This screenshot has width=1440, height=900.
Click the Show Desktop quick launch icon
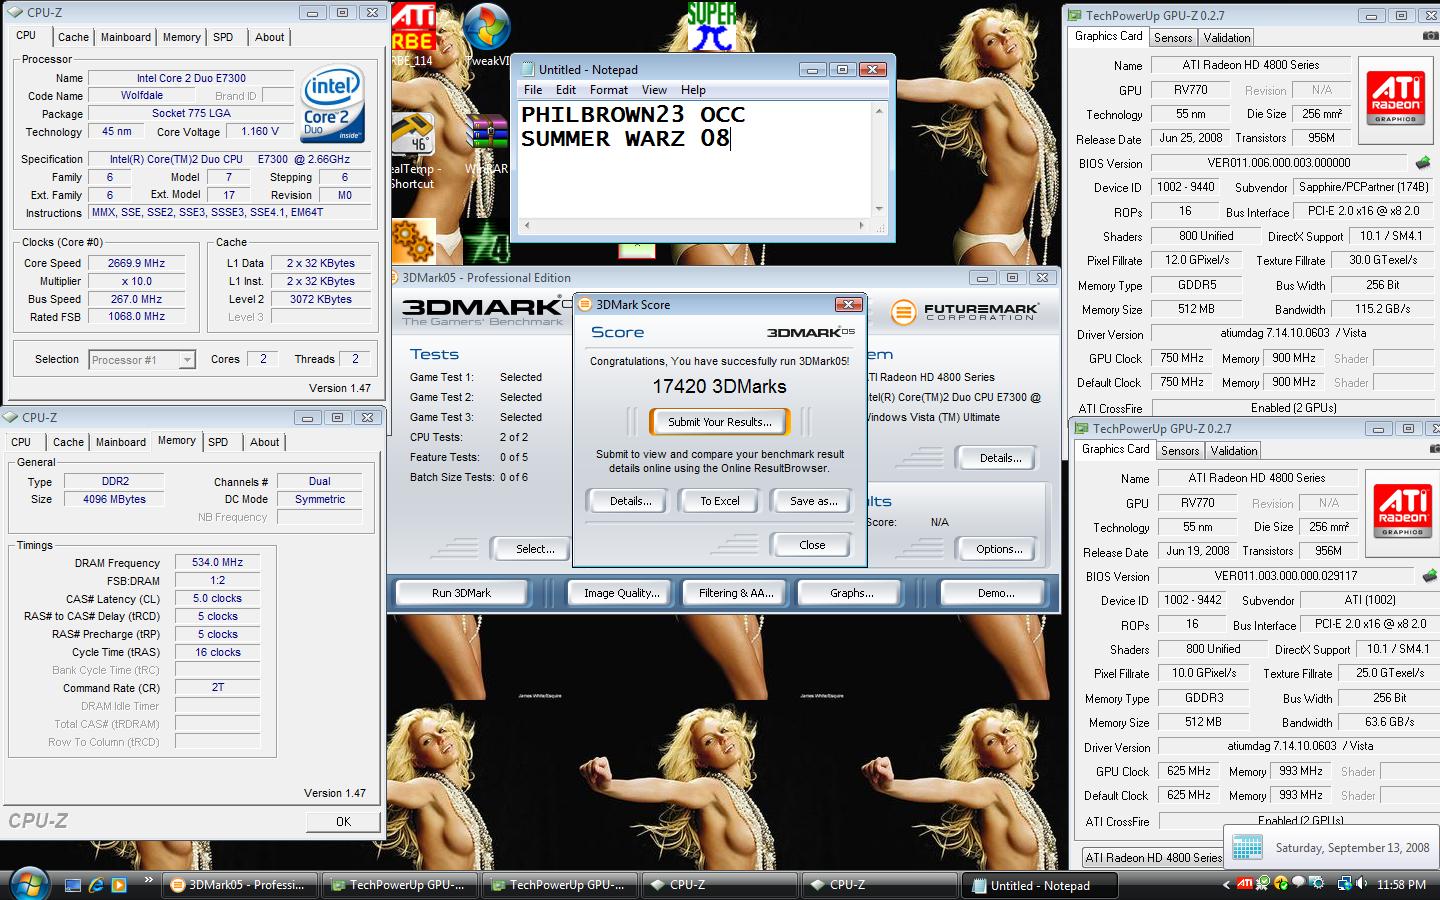72,885
